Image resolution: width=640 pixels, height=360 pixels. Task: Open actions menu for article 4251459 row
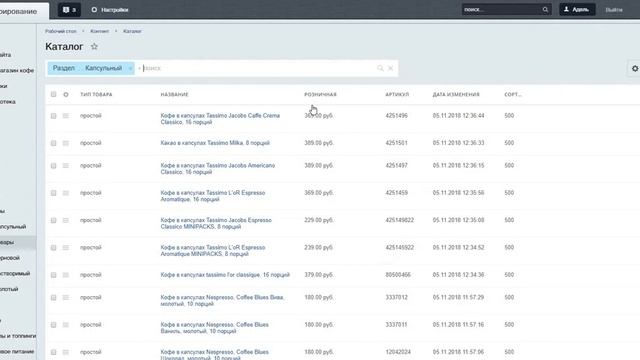tap(66, 193)
